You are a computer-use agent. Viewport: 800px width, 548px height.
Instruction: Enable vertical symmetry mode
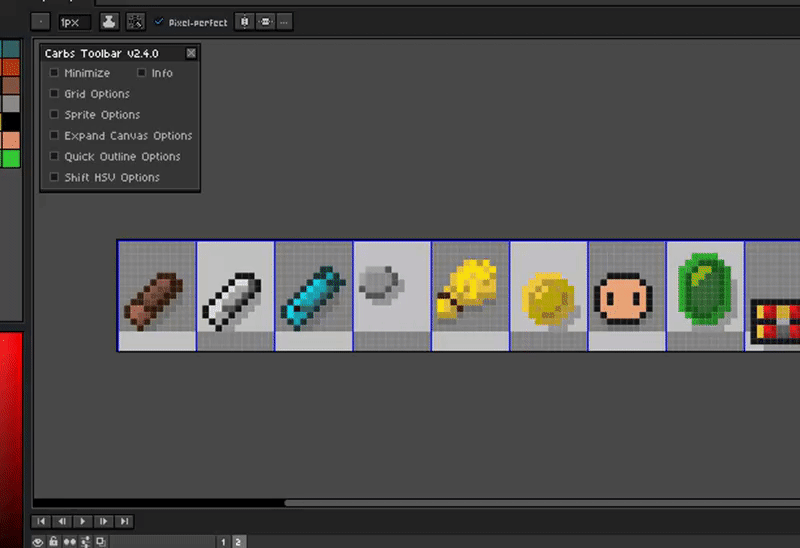point(244,22)
